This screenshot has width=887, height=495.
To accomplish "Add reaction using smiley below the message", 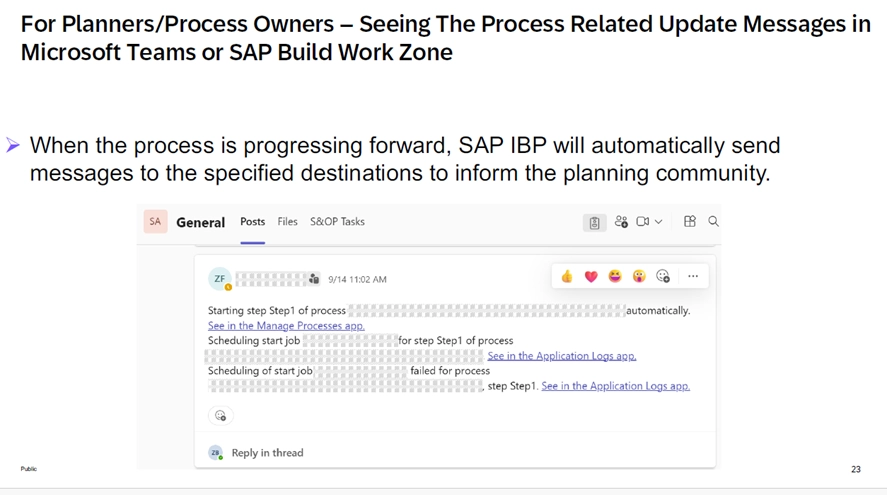I will [220, 416].
